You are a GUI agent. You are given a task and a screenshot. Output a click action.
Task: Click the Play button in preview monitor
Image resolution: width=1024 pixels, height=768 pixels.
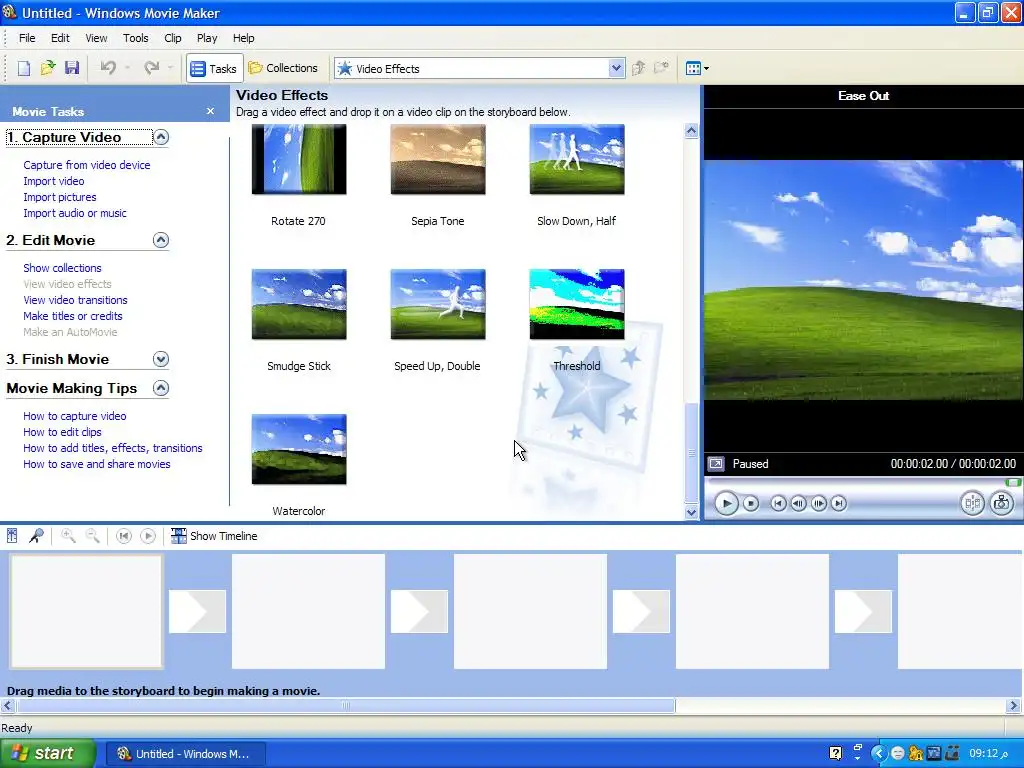(726, 504)
